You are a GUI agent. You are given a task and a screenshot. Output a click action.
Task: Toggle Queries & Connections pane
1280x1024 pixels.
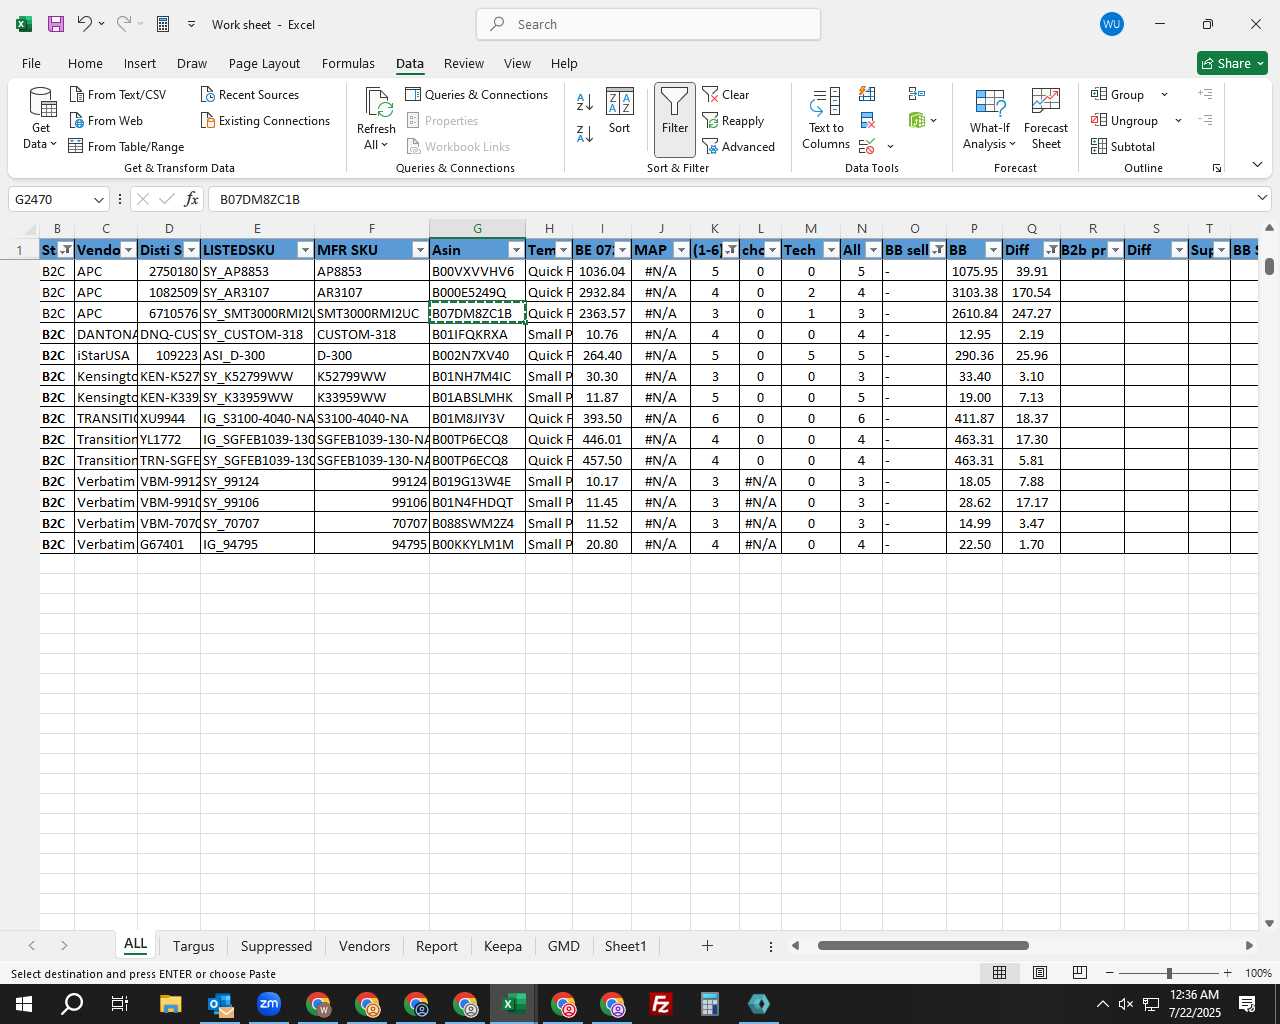(x=477, y=94)
